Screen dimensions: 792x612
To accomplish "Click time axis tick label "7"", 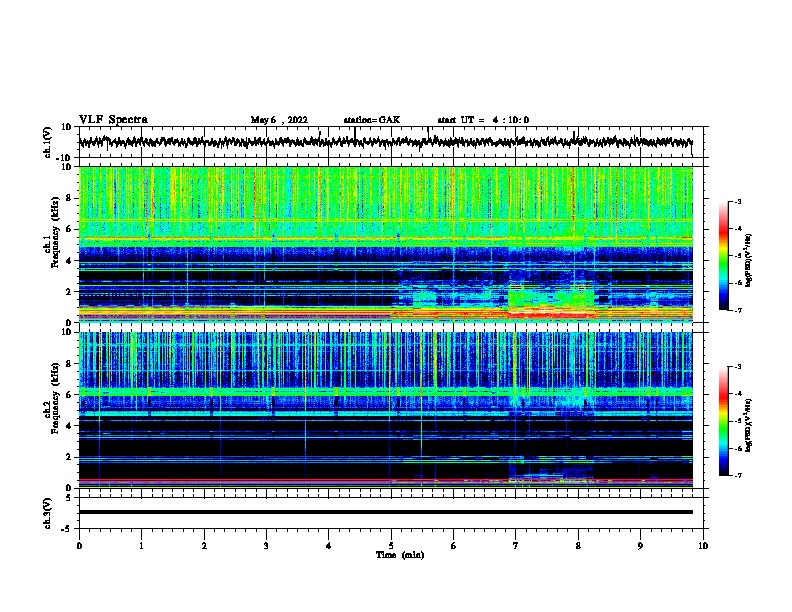I will click(516, 546).
